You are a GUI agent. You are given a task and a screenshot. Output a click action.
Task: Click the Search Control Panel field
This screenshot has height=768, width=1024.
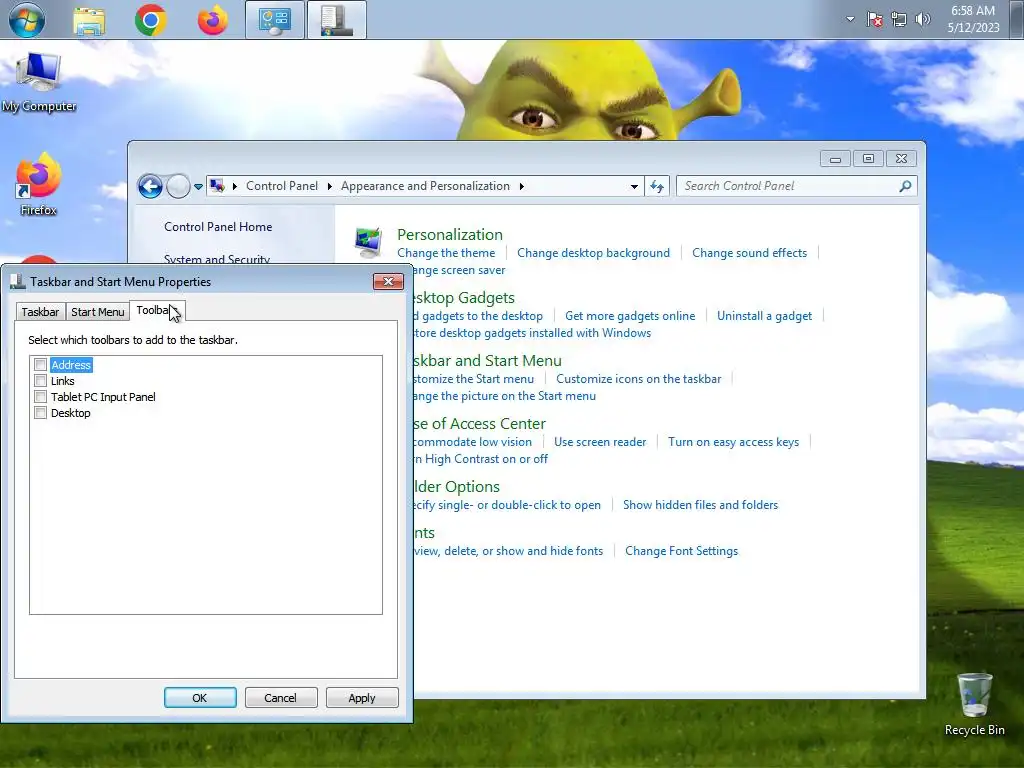797,186
